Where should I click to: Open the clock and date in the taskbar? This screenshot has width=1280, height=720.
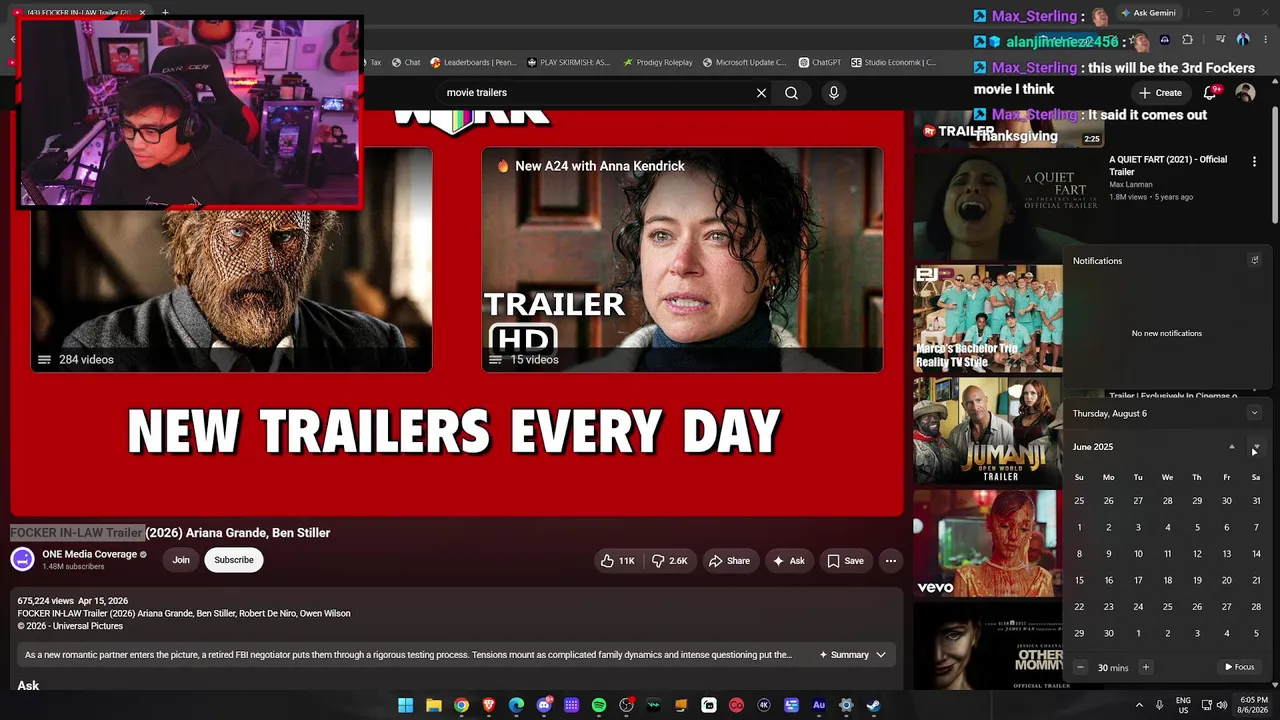[1254, 705]
